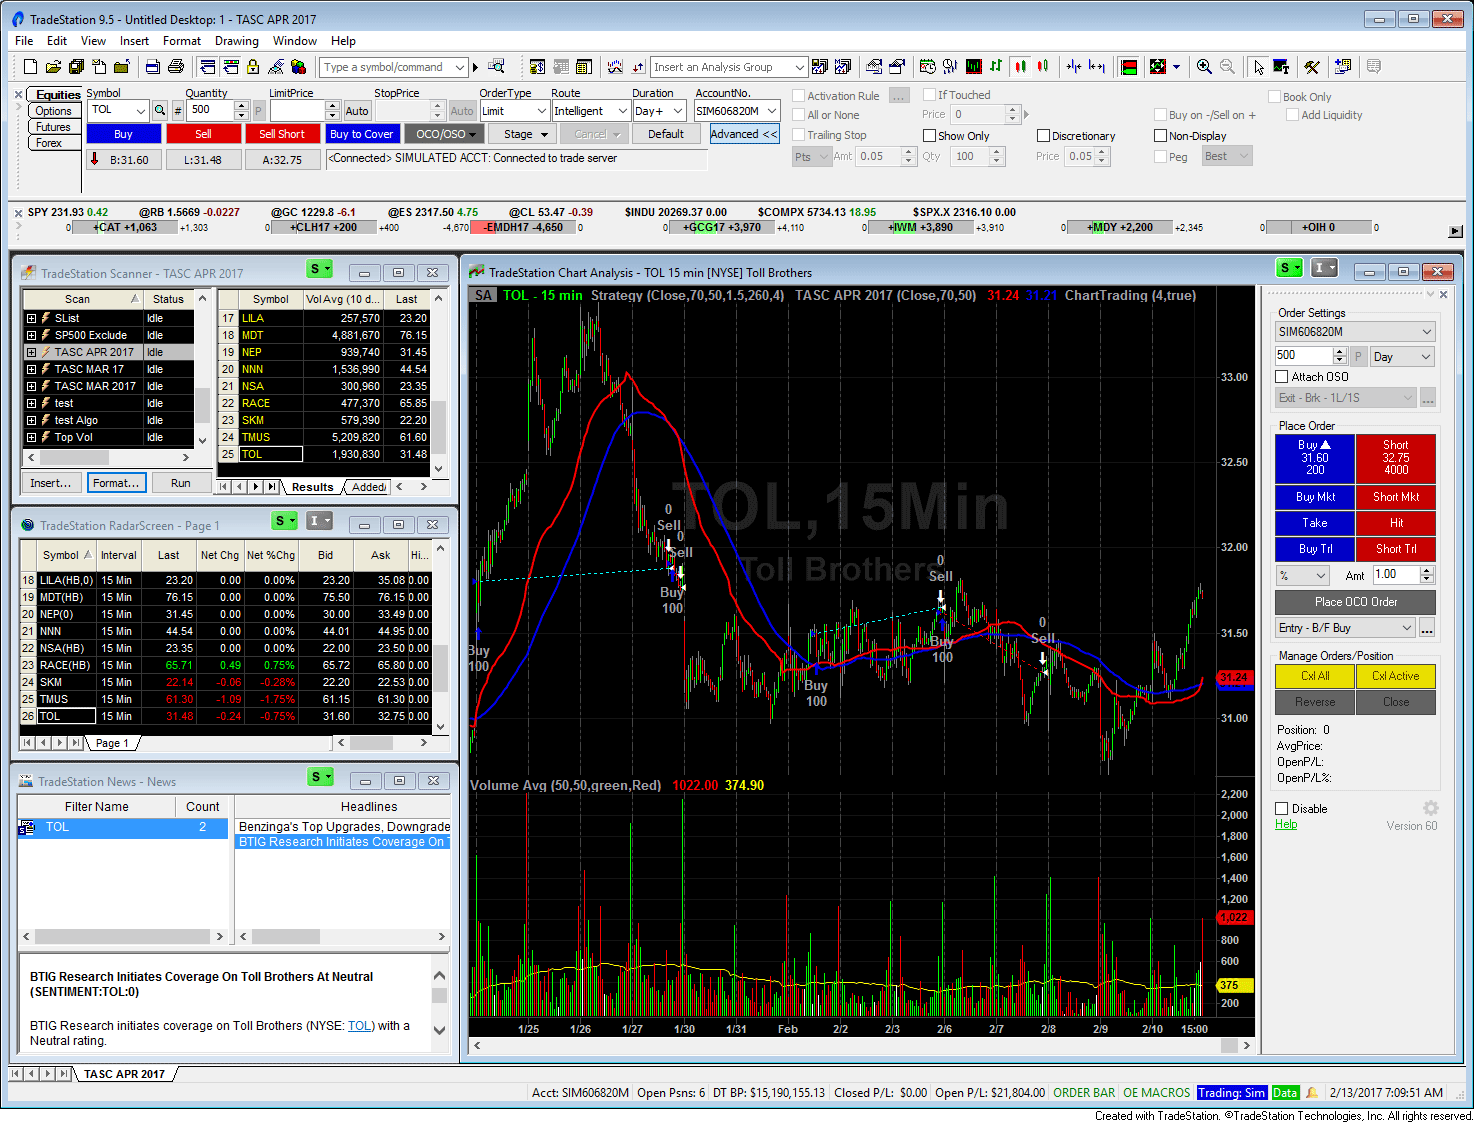The image size is (1474, 1122).
Task: Click the red Short Mkt button
Action: [1396, 497]
